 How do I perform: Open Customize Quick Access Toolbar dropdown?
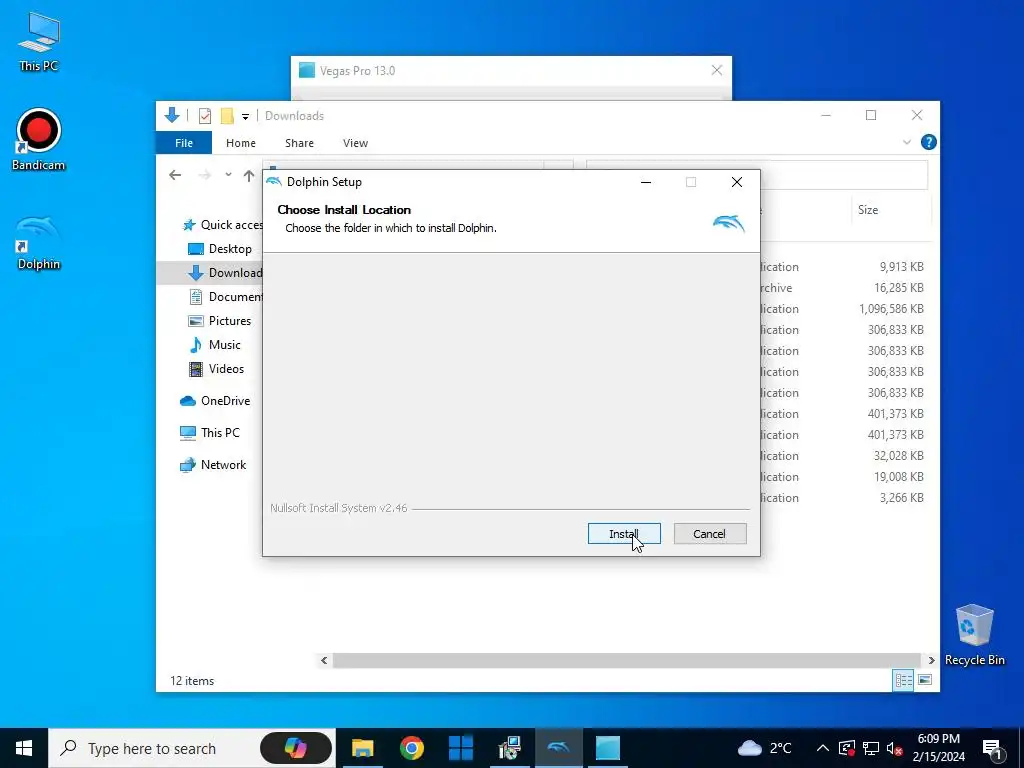tap(246, 116)
